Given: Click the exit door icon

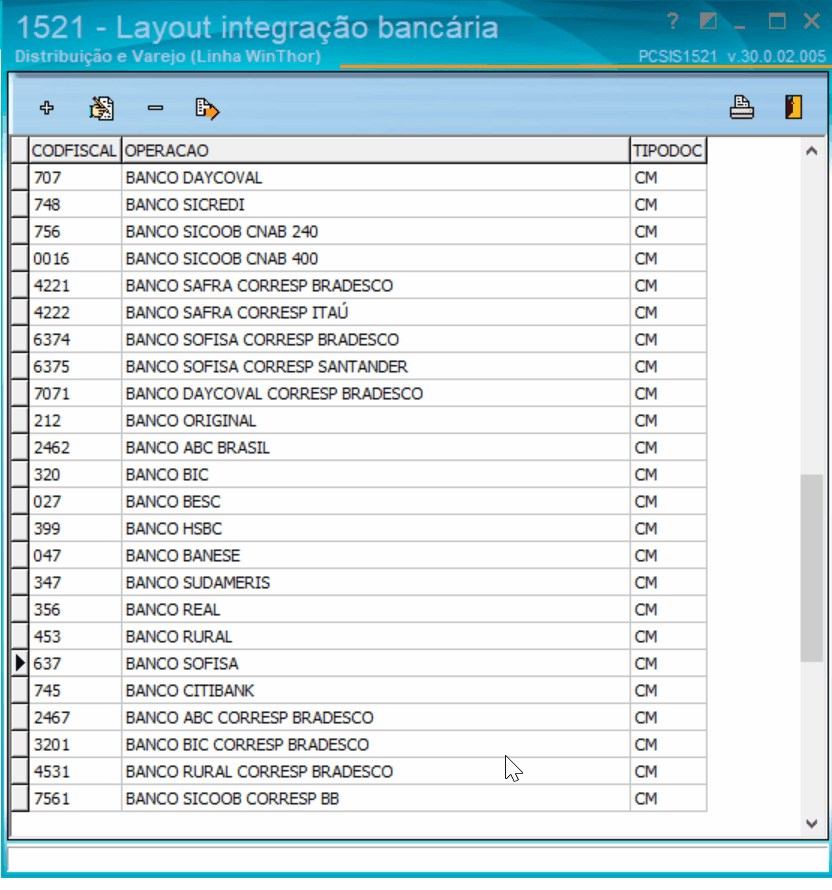Looking at the screenshot, I should coord(793,107).
